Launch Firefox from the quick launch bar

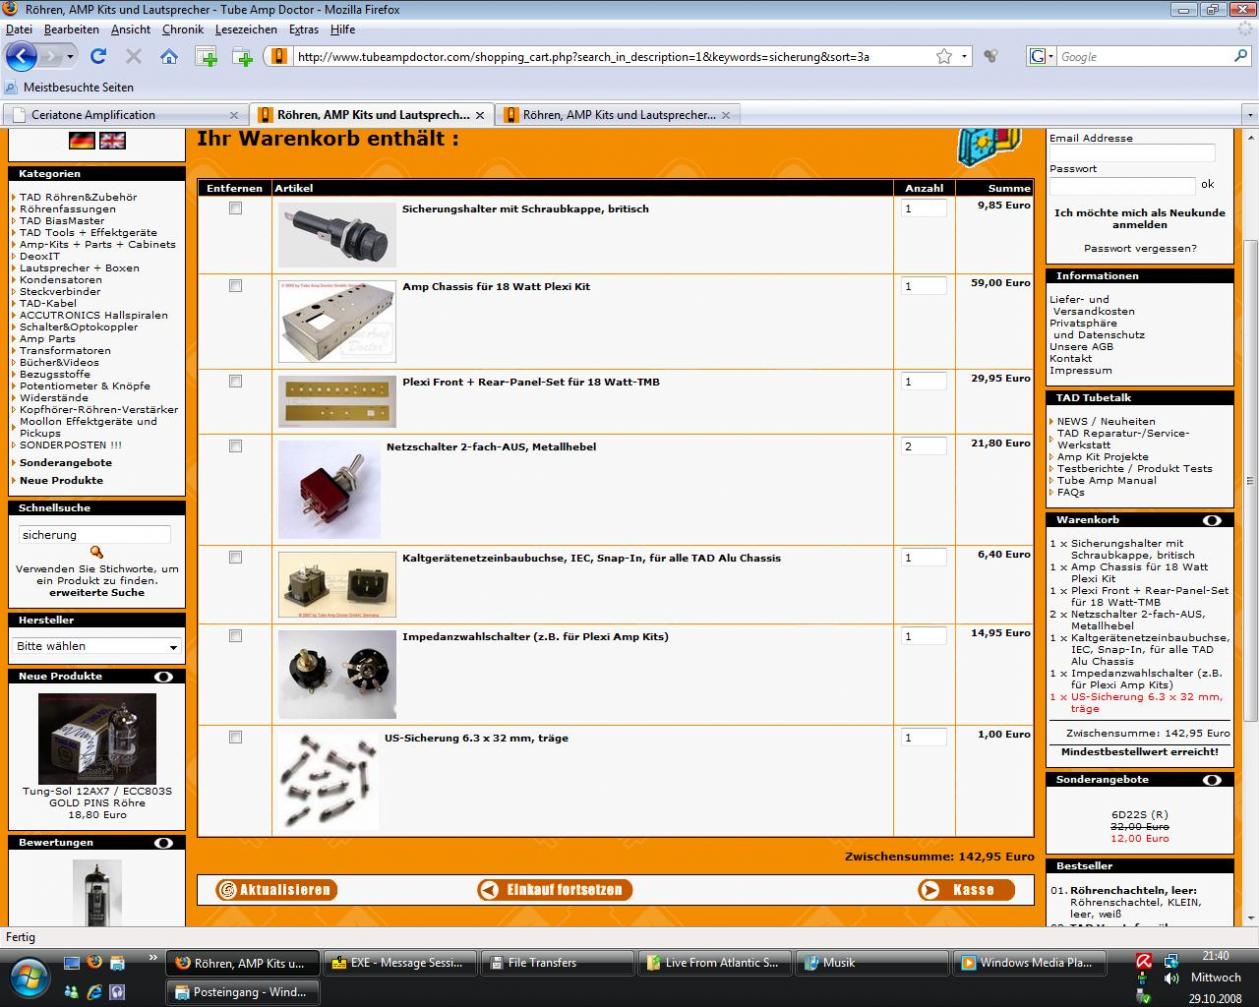coord(95,963)
